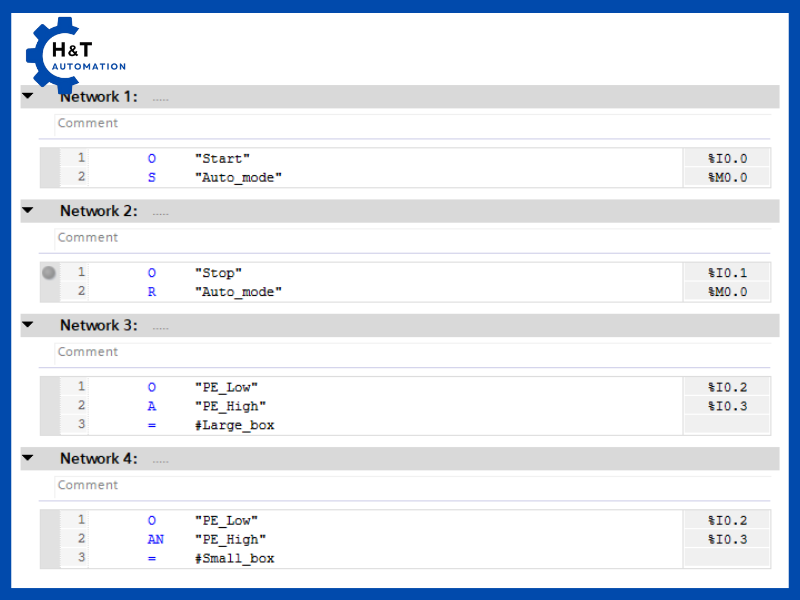The height and width of the screenshot is (600, 800).
Task: Click the S set instruction in Network 1
Action: (152, 177)
